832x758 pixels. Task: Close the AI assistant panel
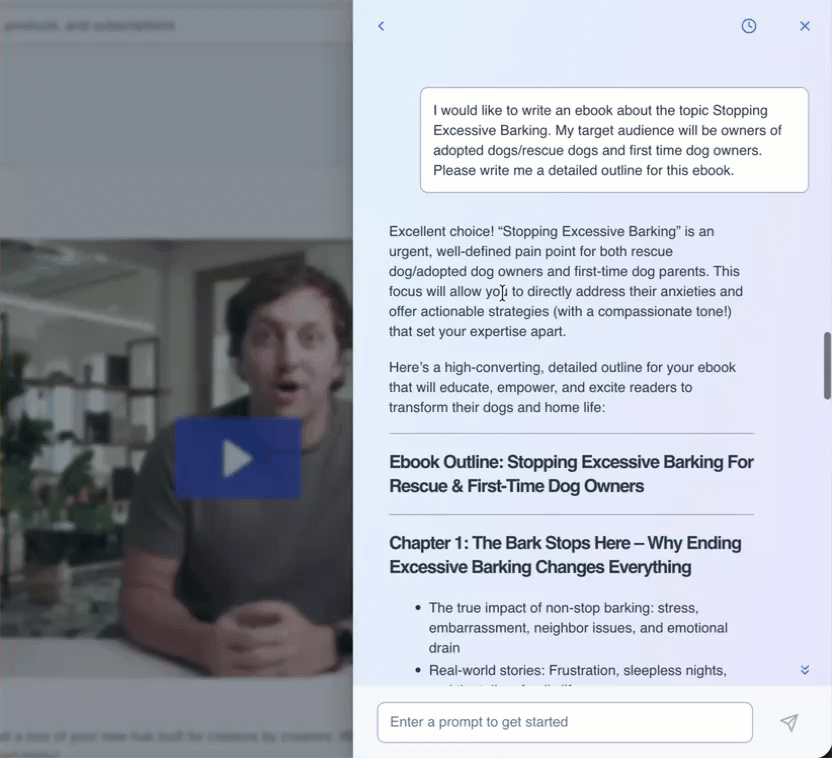tap(804, 26)
